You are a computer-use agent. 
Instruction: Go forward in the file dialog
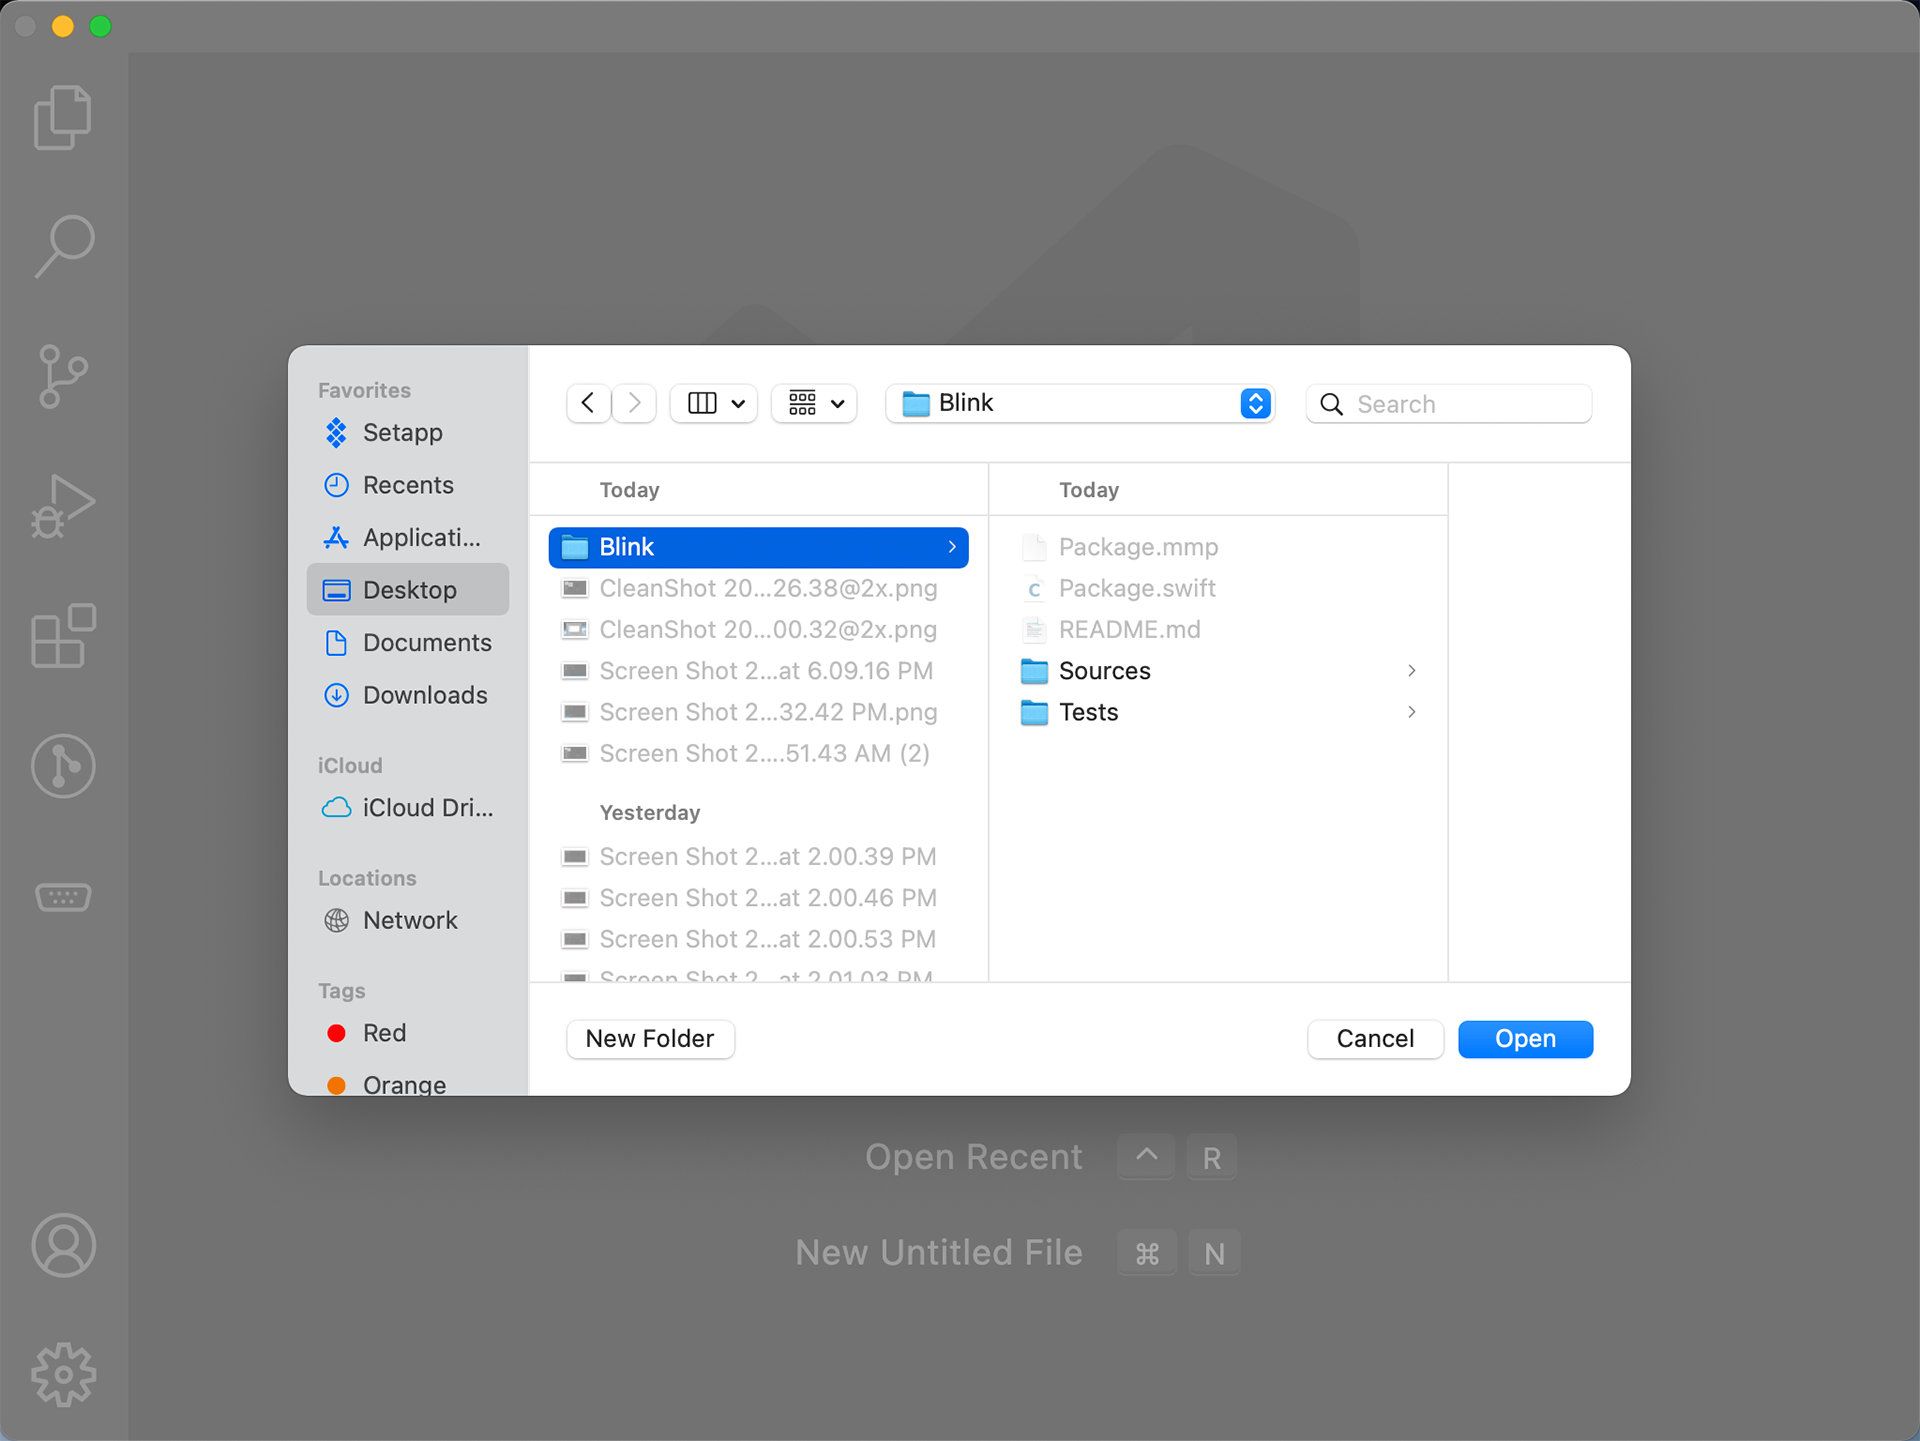coord(634,403)
